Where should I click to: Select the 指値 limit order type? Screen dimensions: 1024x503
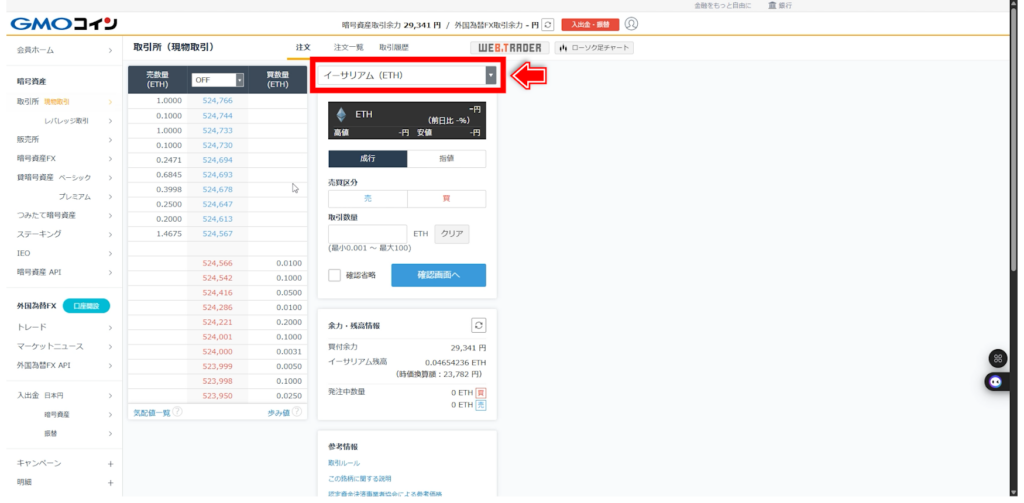click(x=446, y=159)
